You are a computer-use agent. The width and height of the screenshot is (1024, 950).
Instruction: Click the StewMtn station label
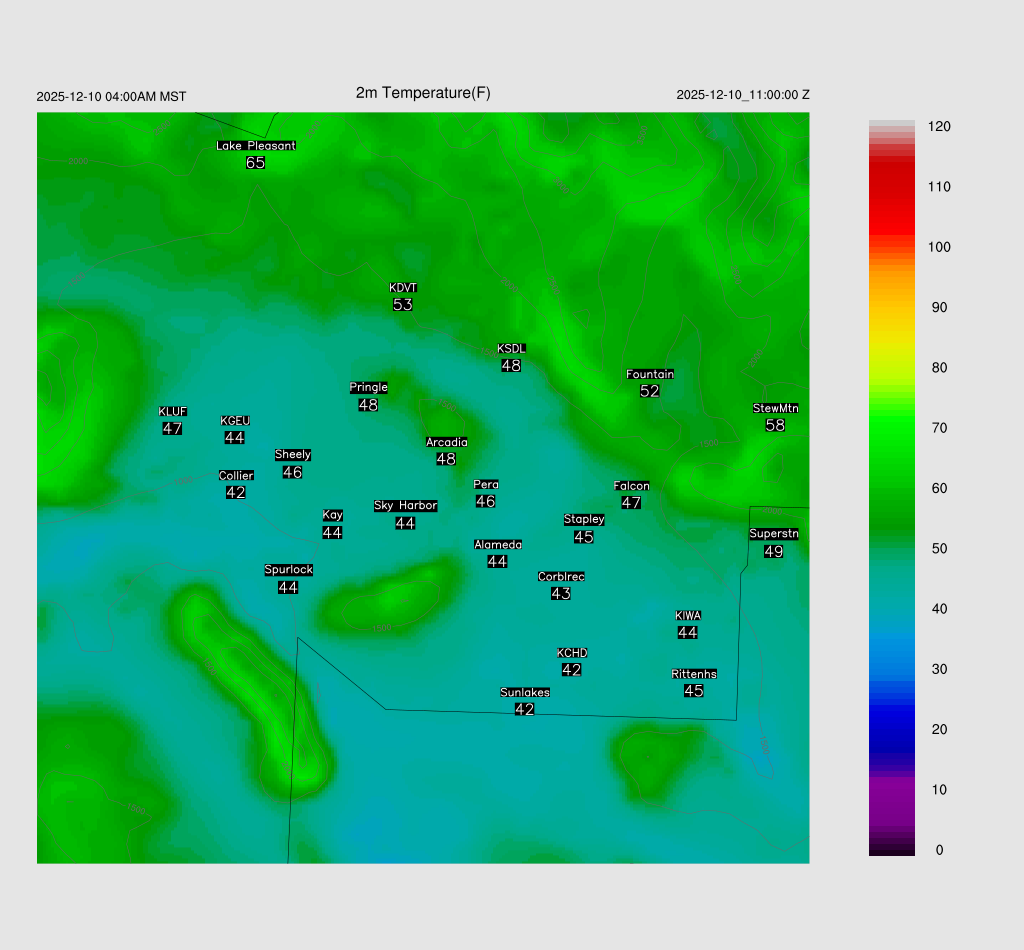775,408
